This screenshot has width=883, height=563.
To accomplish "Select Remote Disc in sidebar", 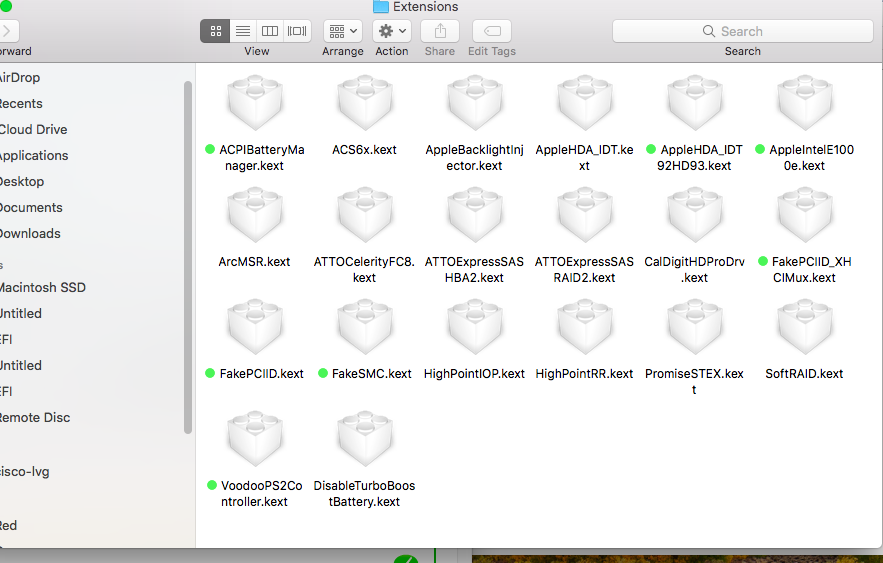I will (35, 417).
